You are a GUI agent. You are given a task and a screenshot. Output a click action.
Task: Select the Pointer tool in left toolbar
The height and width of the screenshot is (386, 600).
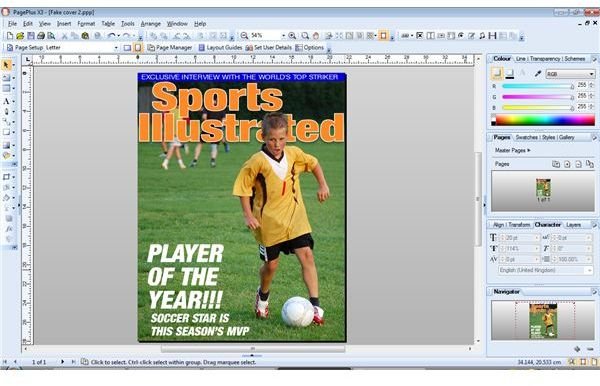[x=6, y=65]
